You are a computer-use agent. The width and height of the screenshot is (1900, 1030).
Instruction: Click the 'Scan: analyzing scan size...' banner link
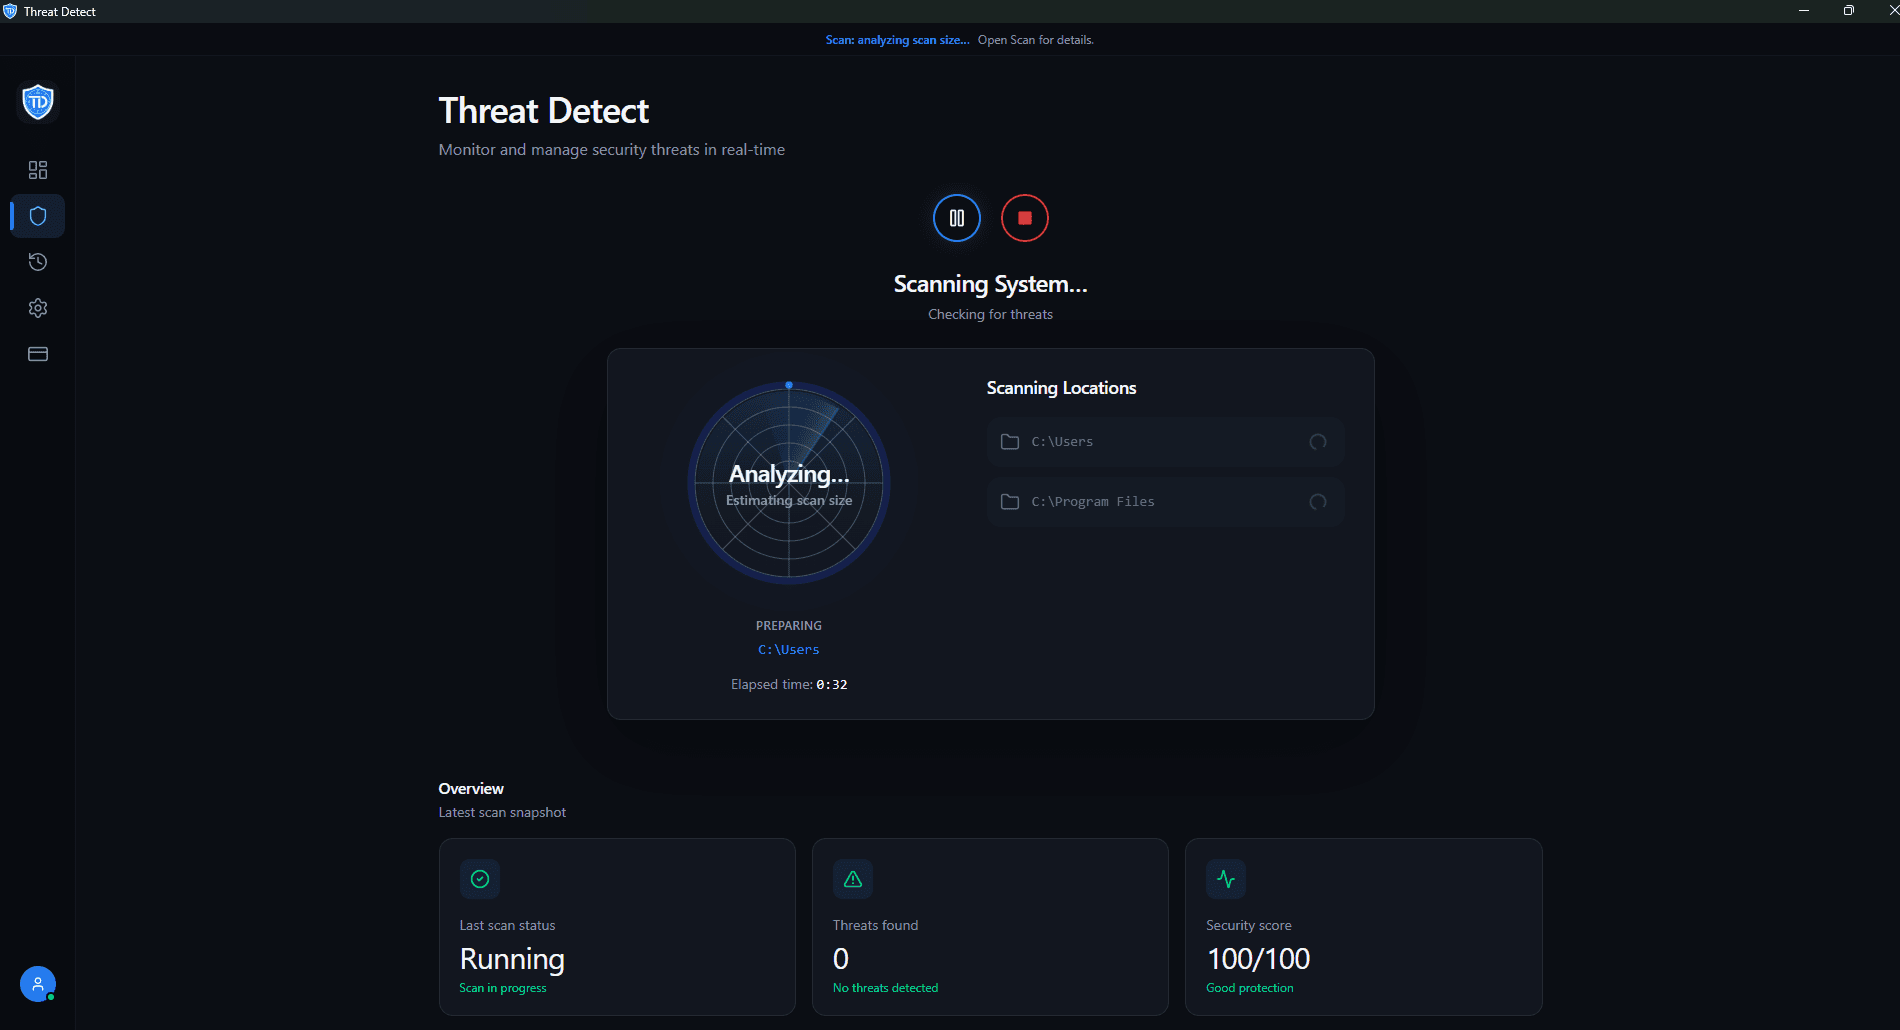897,40
